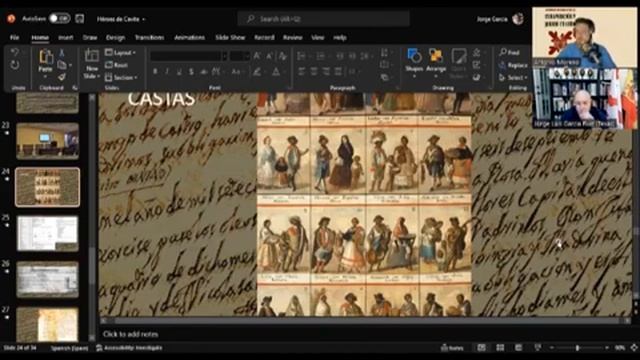Click the PowerPoint app logo
Image resolution: width=640 pixels, height=360 pixels.
click(x=11, y=18)
